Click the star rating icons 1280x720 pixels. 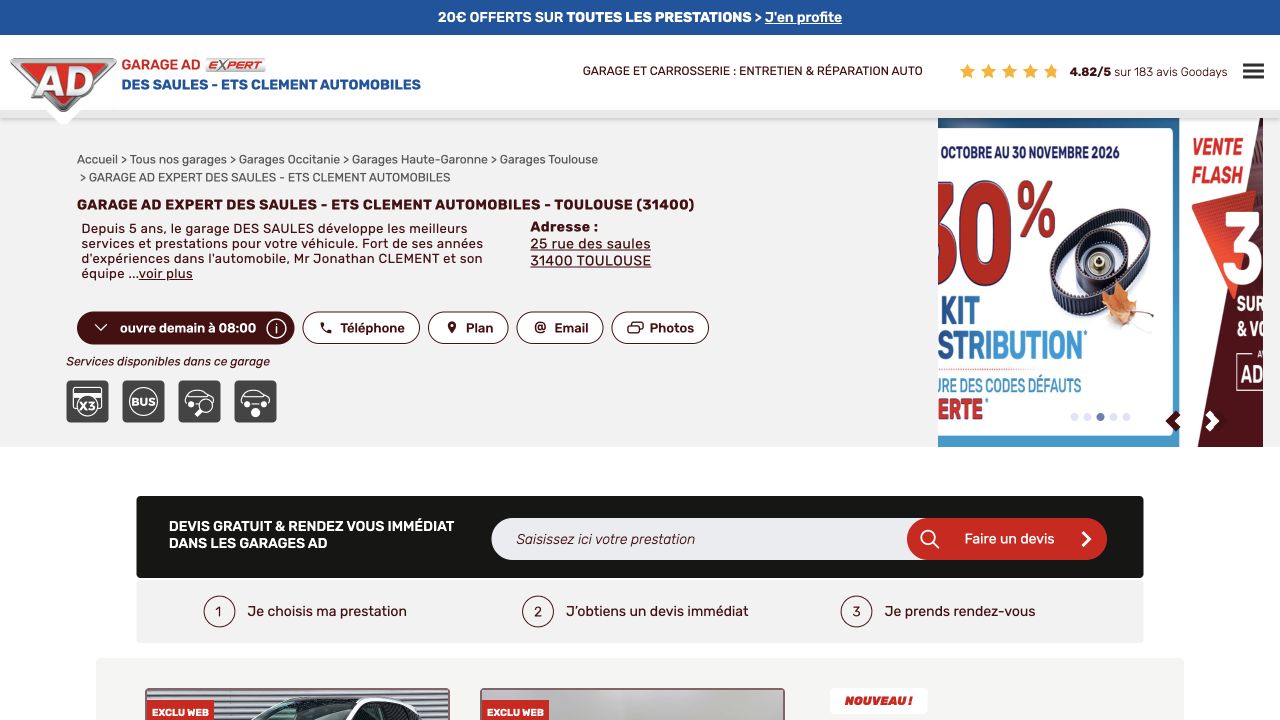(1009, 71)
